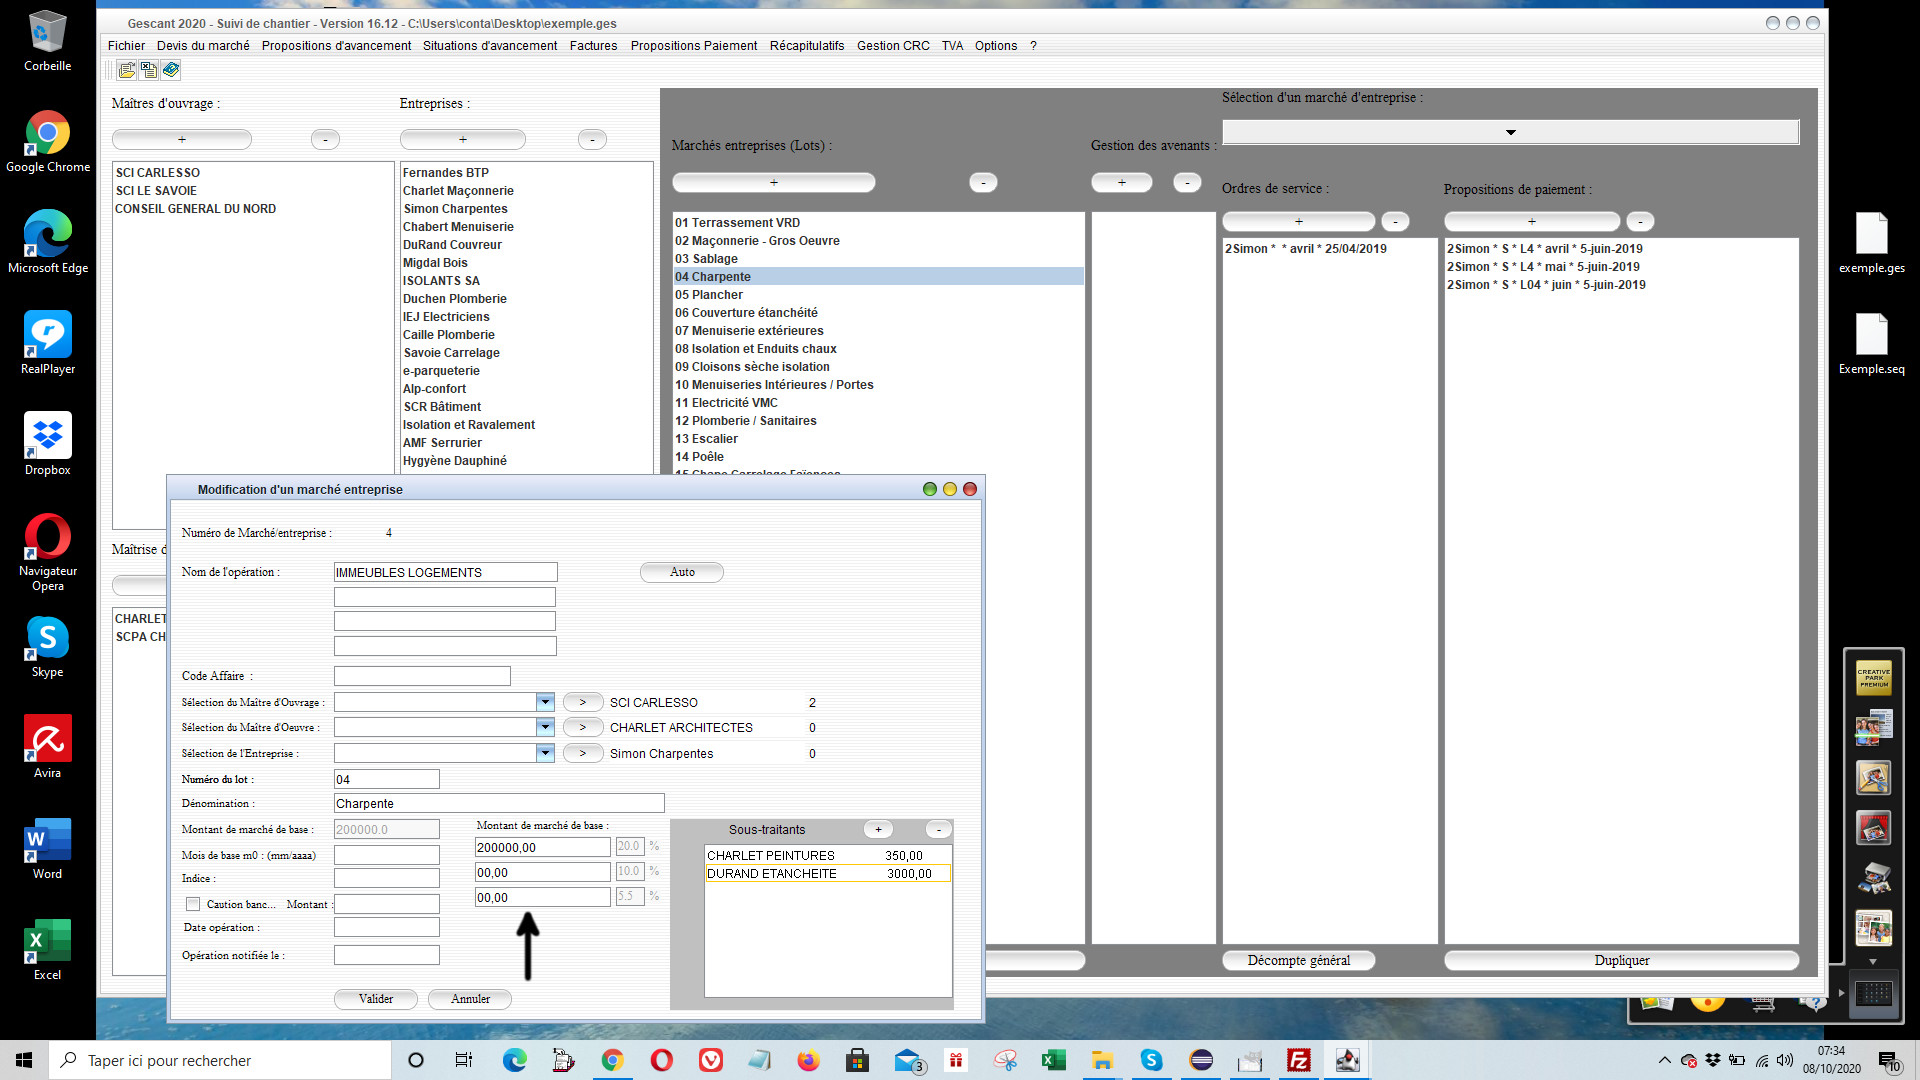Remove an Ordre de service
The image size is (1920, 1080).
tap(1395, 222)
